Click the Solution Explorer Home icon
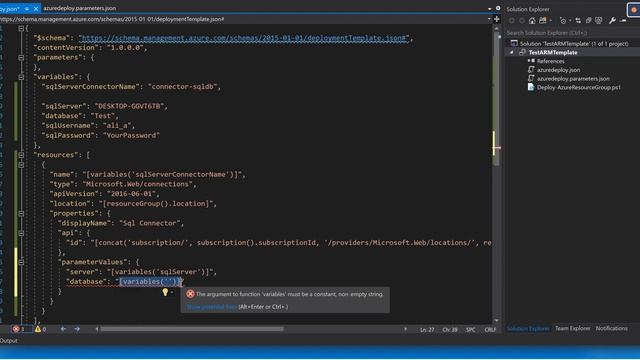This screenshot has width=640, height=360. 532,20
